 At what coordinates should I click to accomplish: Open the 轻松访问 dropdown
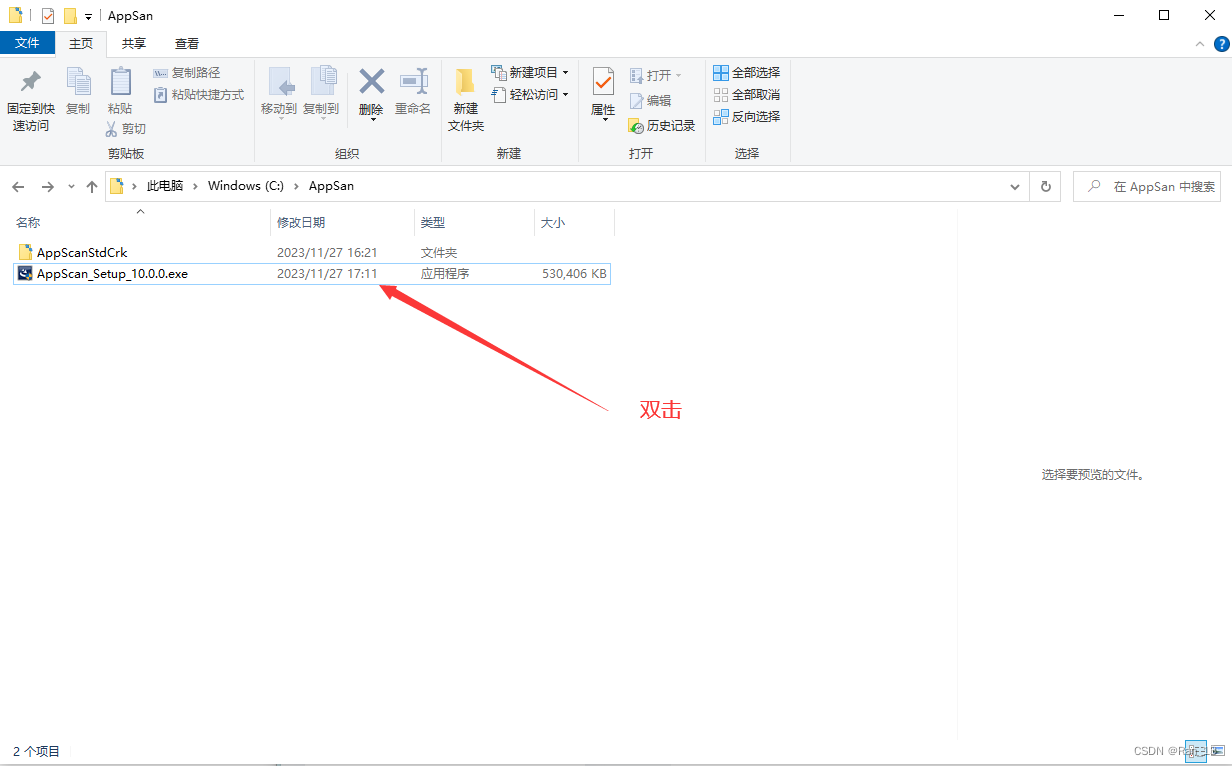tap(530, 94)
